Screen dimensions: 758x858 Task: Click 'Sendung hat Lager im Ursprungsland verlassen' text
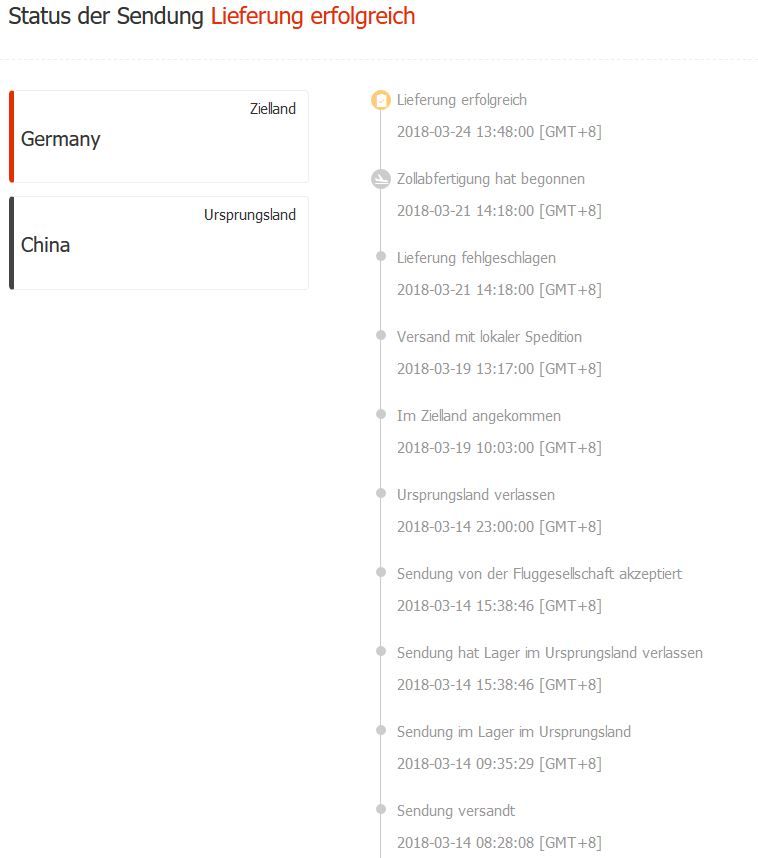(x=549, y=653)
